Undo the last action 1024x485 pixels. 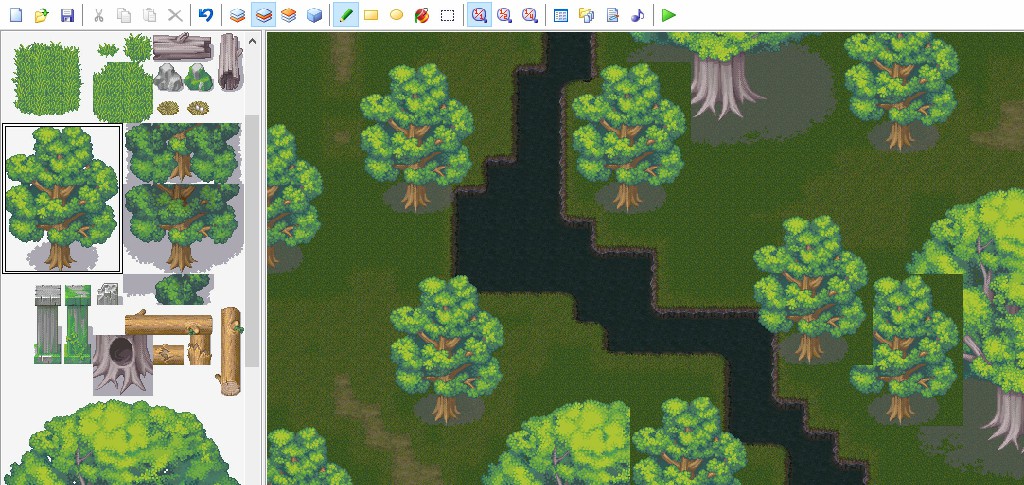point(206,15)
